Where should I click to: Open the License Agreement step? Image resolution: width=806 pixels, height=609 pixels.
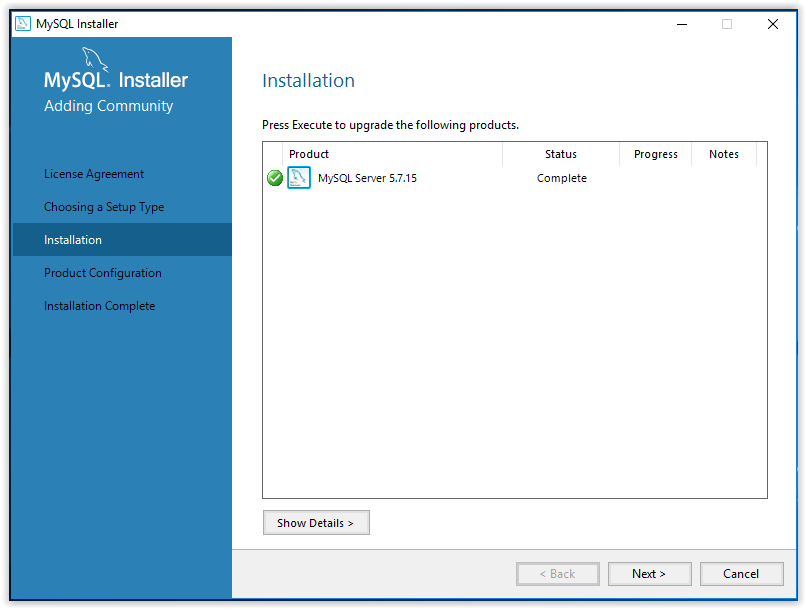94,174
